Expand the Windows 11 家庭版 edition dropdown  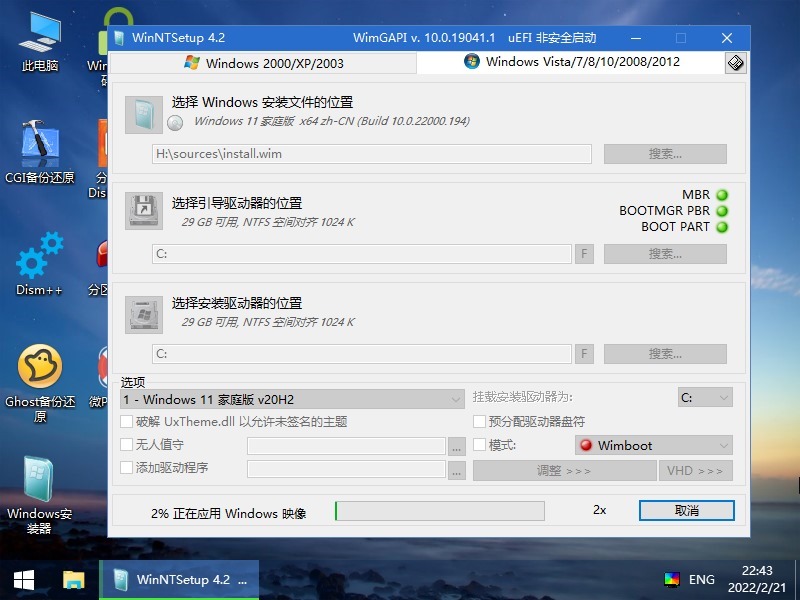[x=291, y=399]
